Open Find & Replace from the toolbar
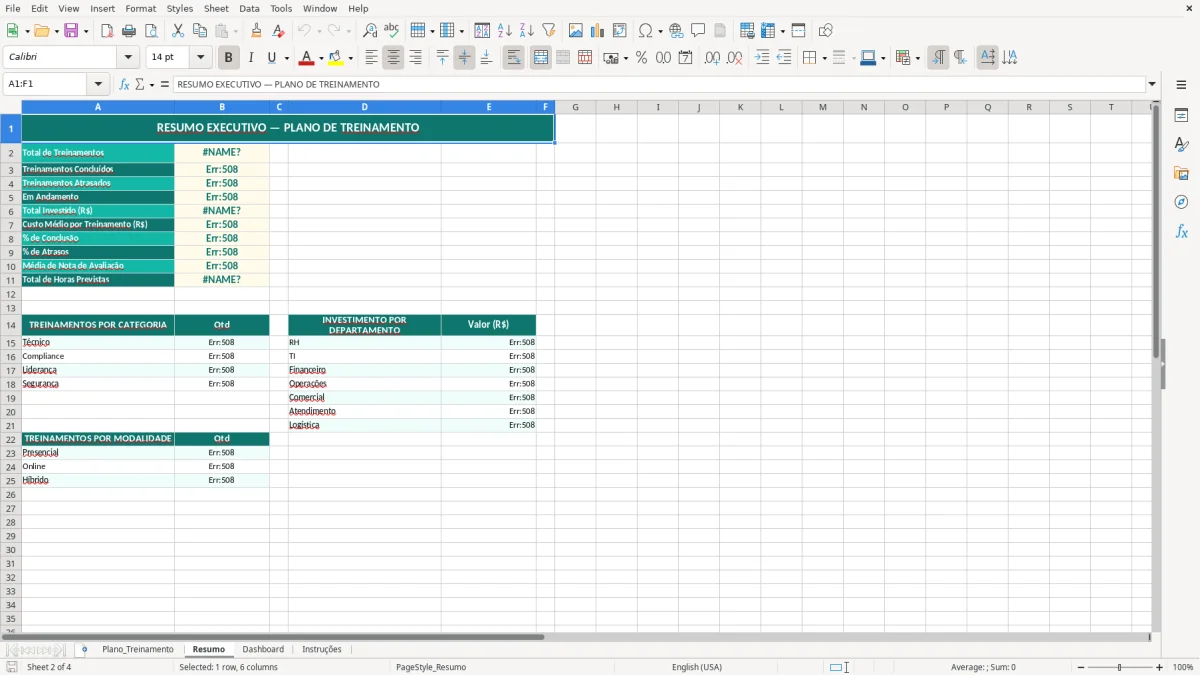 370,31
